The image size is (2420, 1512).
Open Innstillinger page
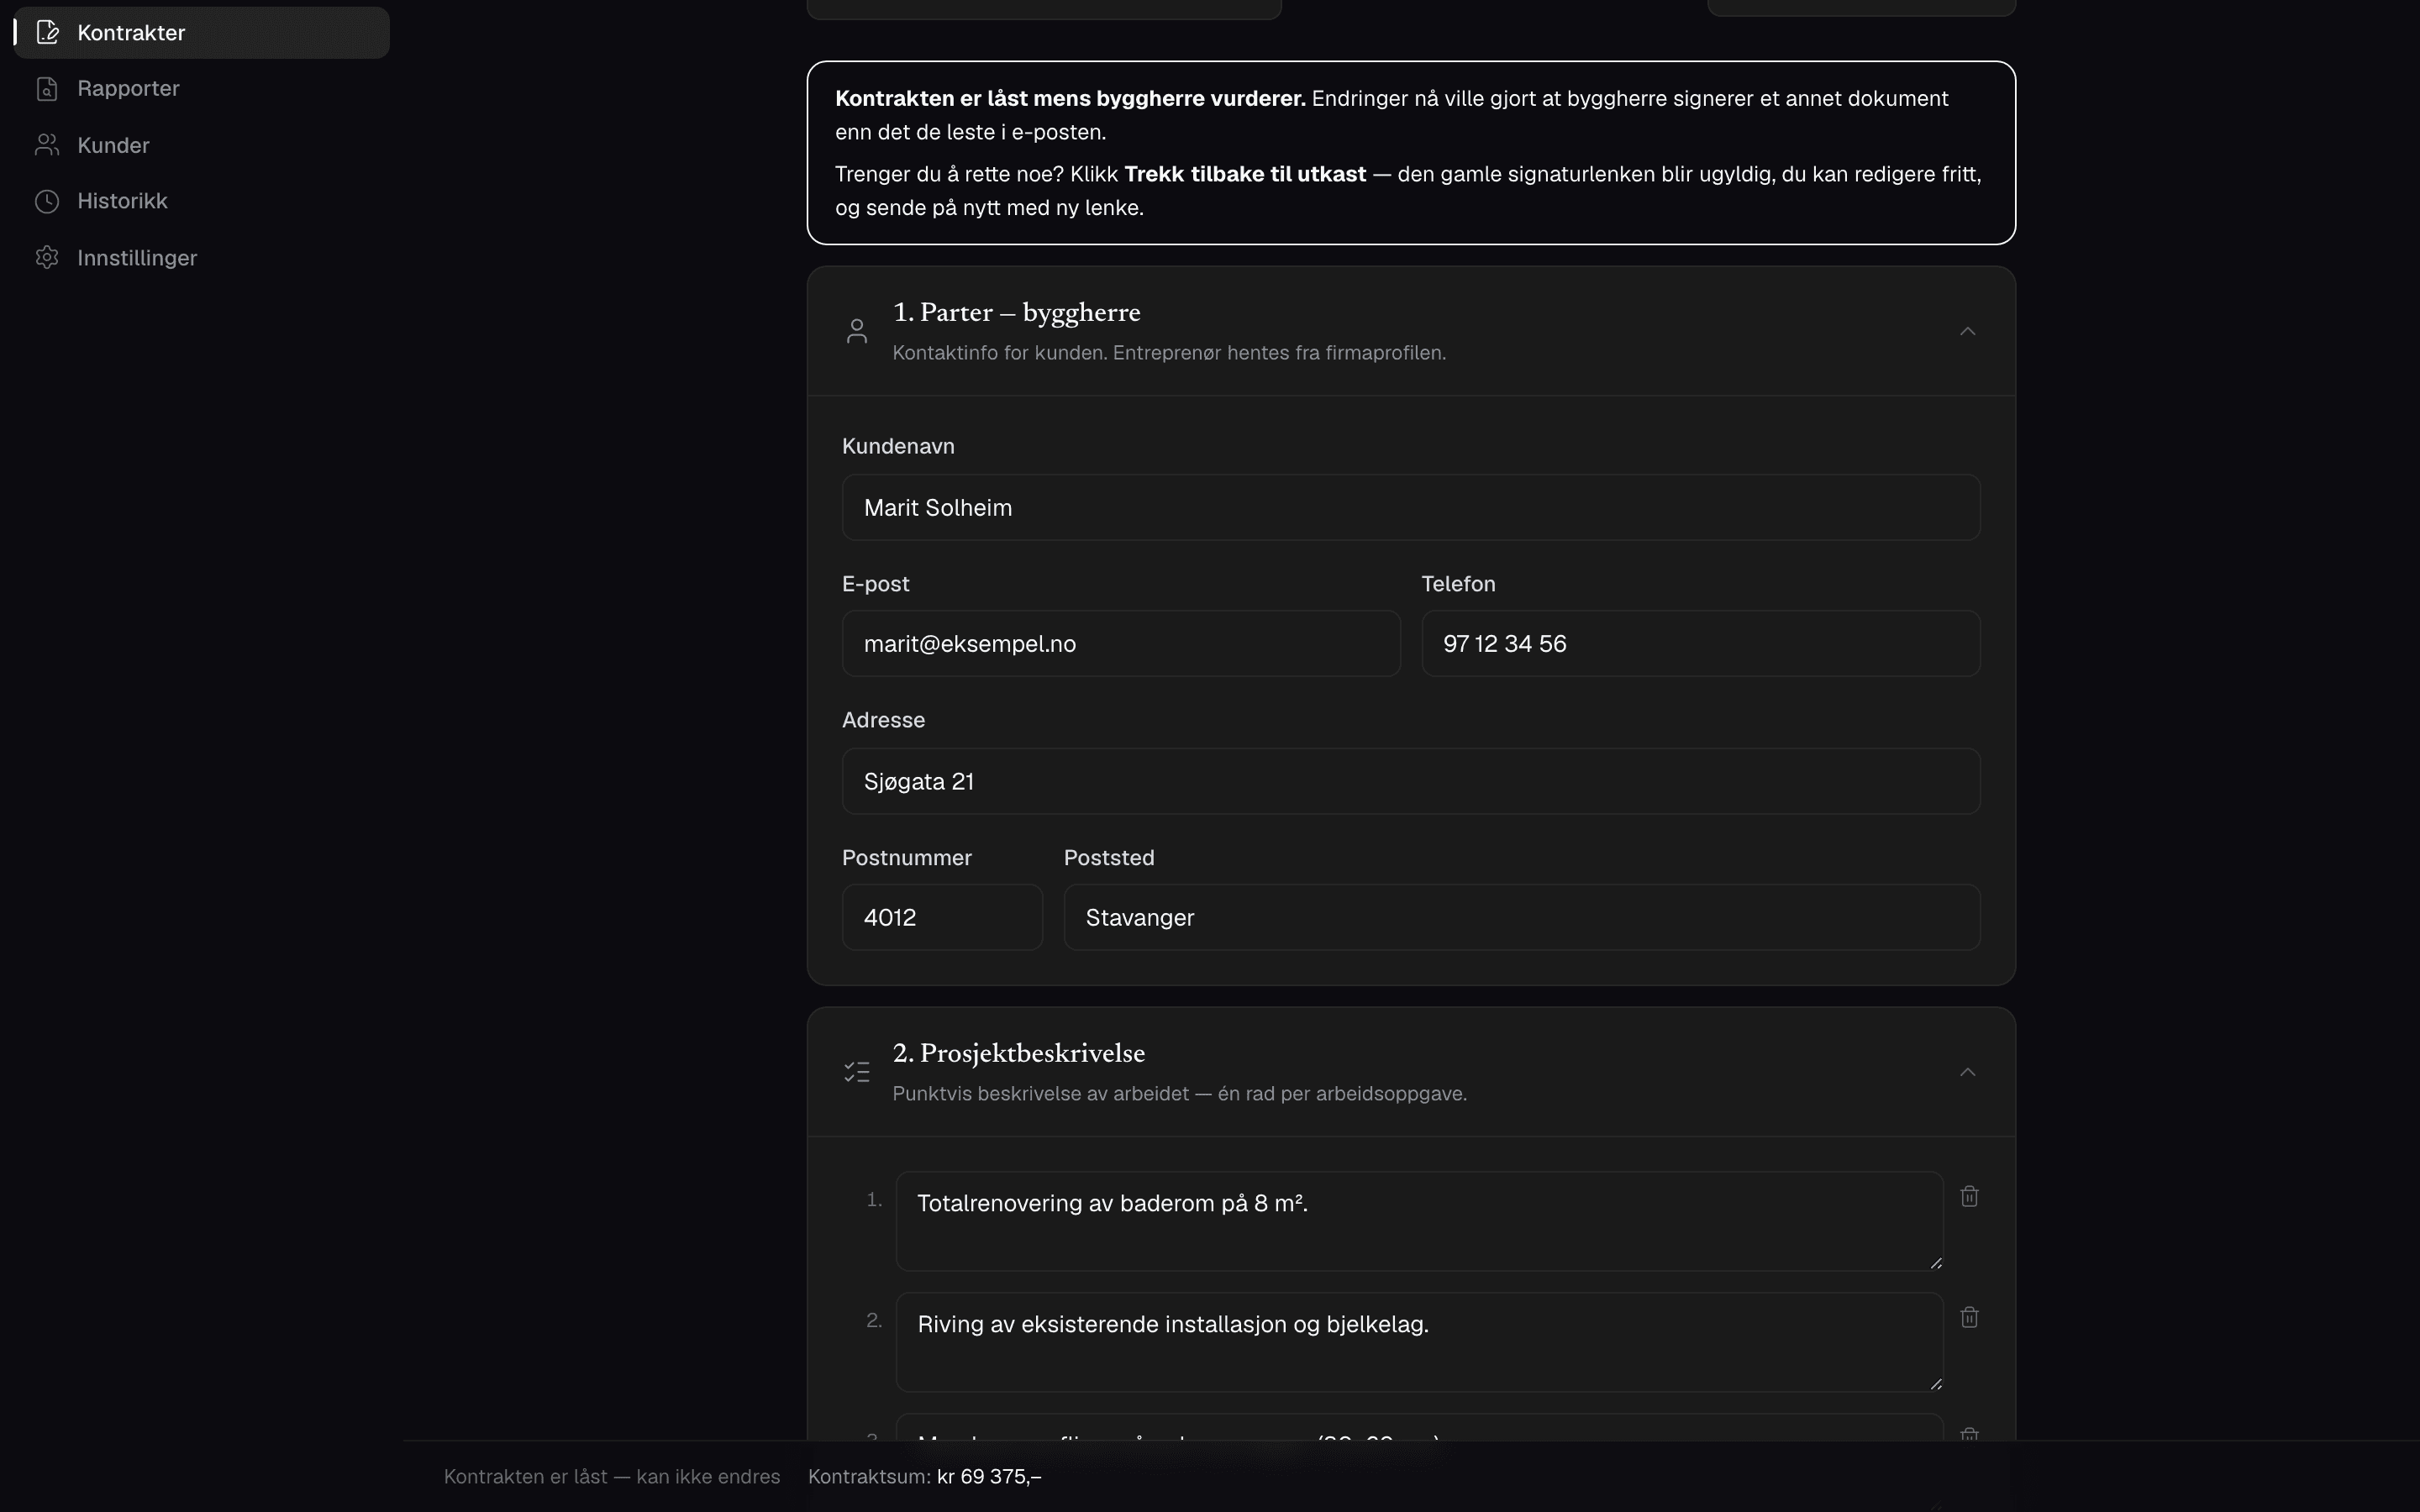pyautogui.click(x=201, y=258)
